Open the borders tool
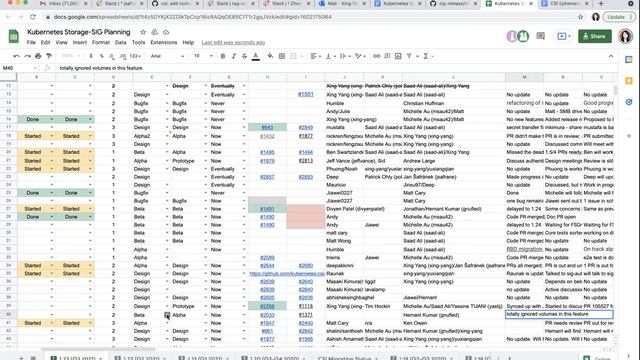 282,56
